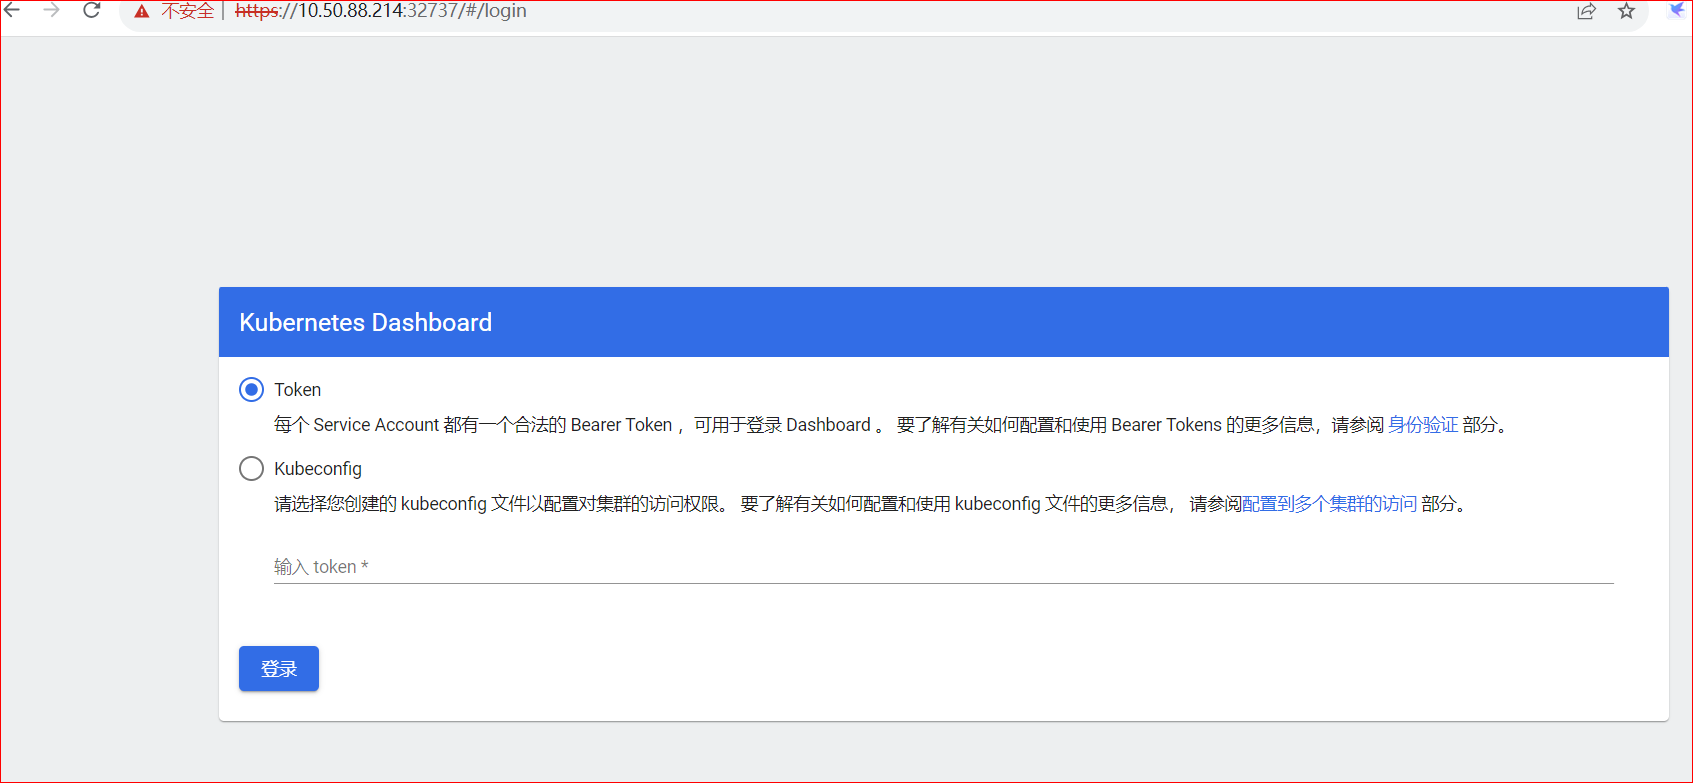The height and width of the screenshot is (783, 1693).
Task: Select the Token radio button
Action: point(252,389)
